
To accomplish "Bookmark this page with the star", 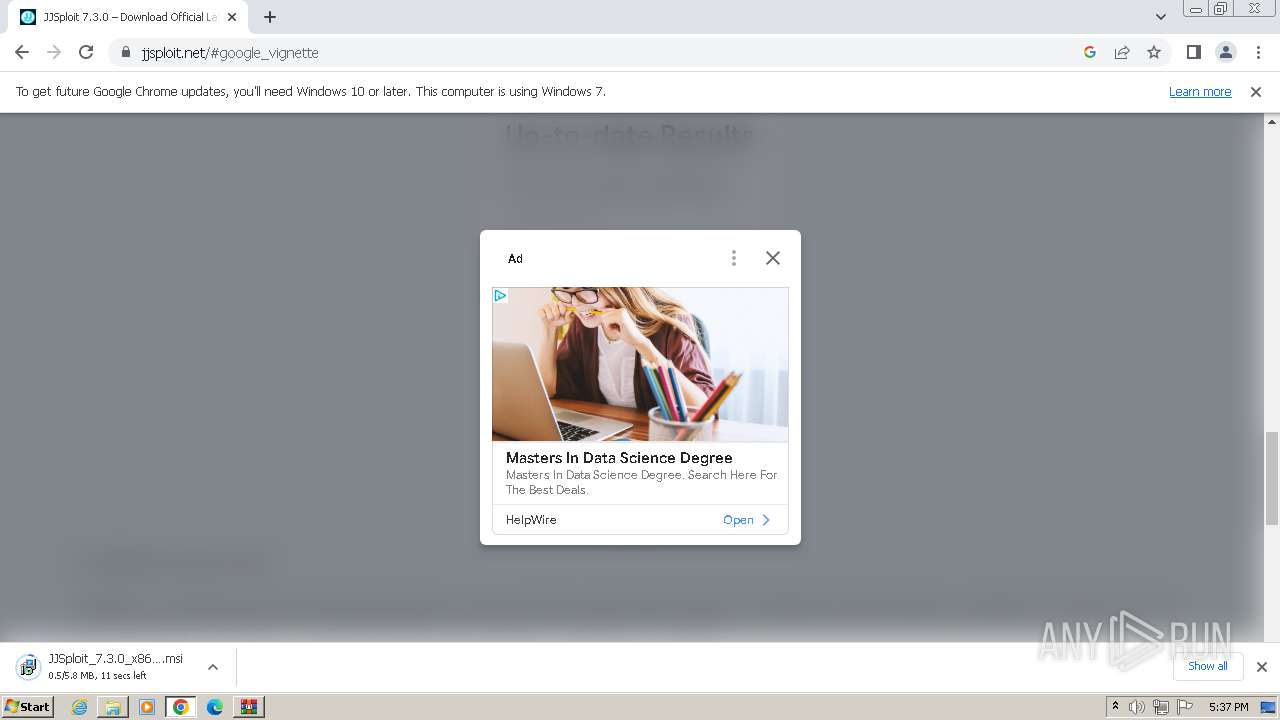I will [x=1154, y=52].
